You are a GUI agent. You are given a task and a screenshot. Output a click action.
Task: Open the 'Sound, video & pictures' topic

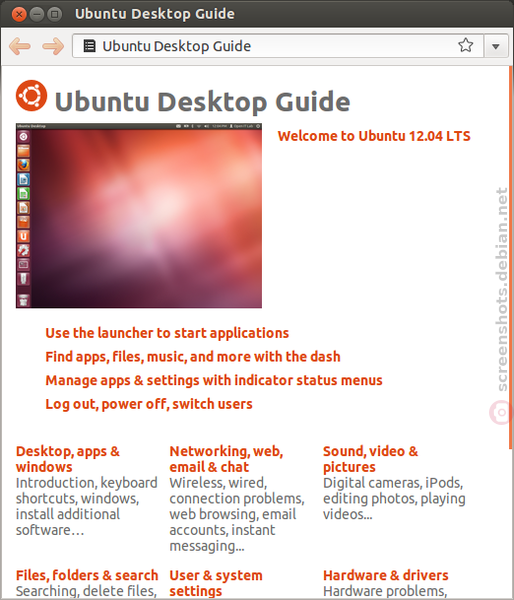pyautogui.click(x=370, y=459)
